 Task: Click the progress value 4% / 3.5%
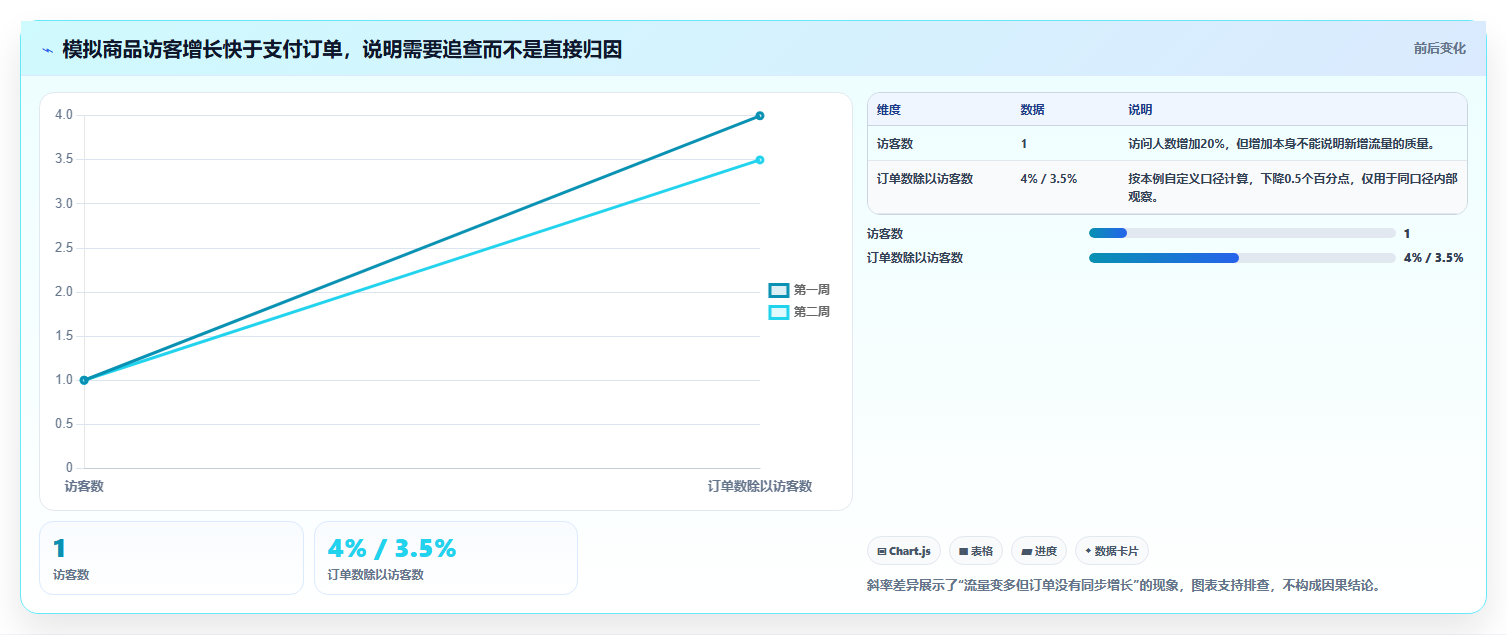[1434, 258]
